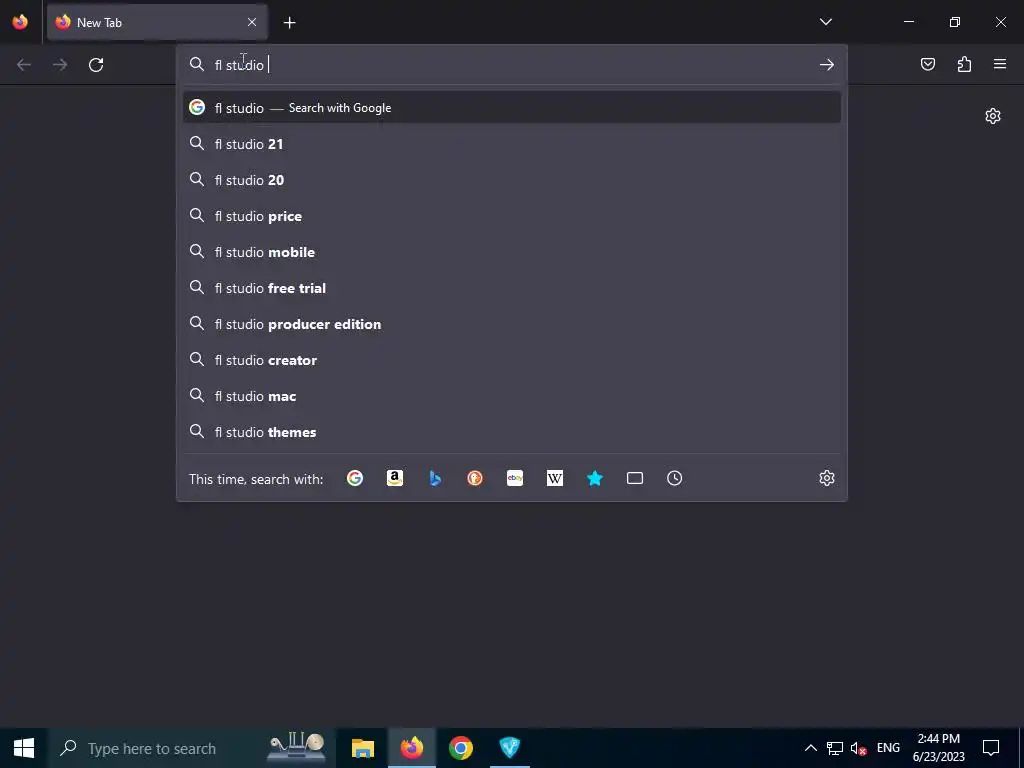Select suggestion 'fl studio 20'

pos(512,180)
